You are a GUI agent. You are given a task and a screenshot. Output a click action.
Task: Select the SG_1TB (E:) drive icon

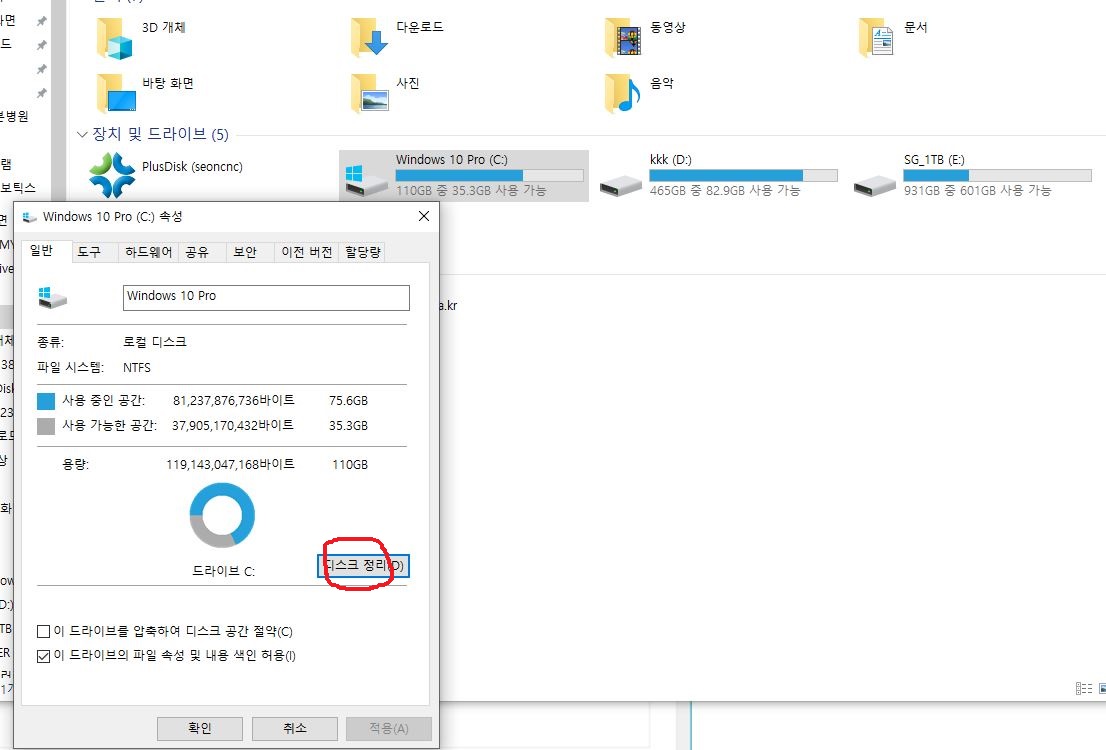[x=875, y=186]
